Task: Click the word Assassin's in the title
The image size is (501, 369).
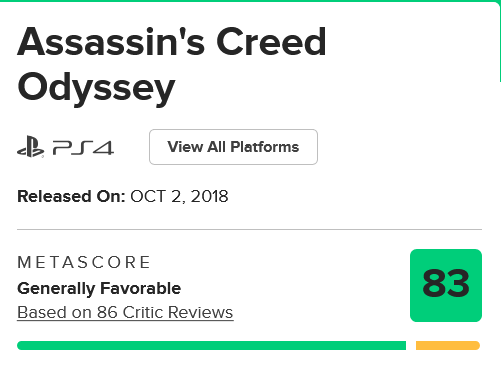Action: (x=111, y=42)
